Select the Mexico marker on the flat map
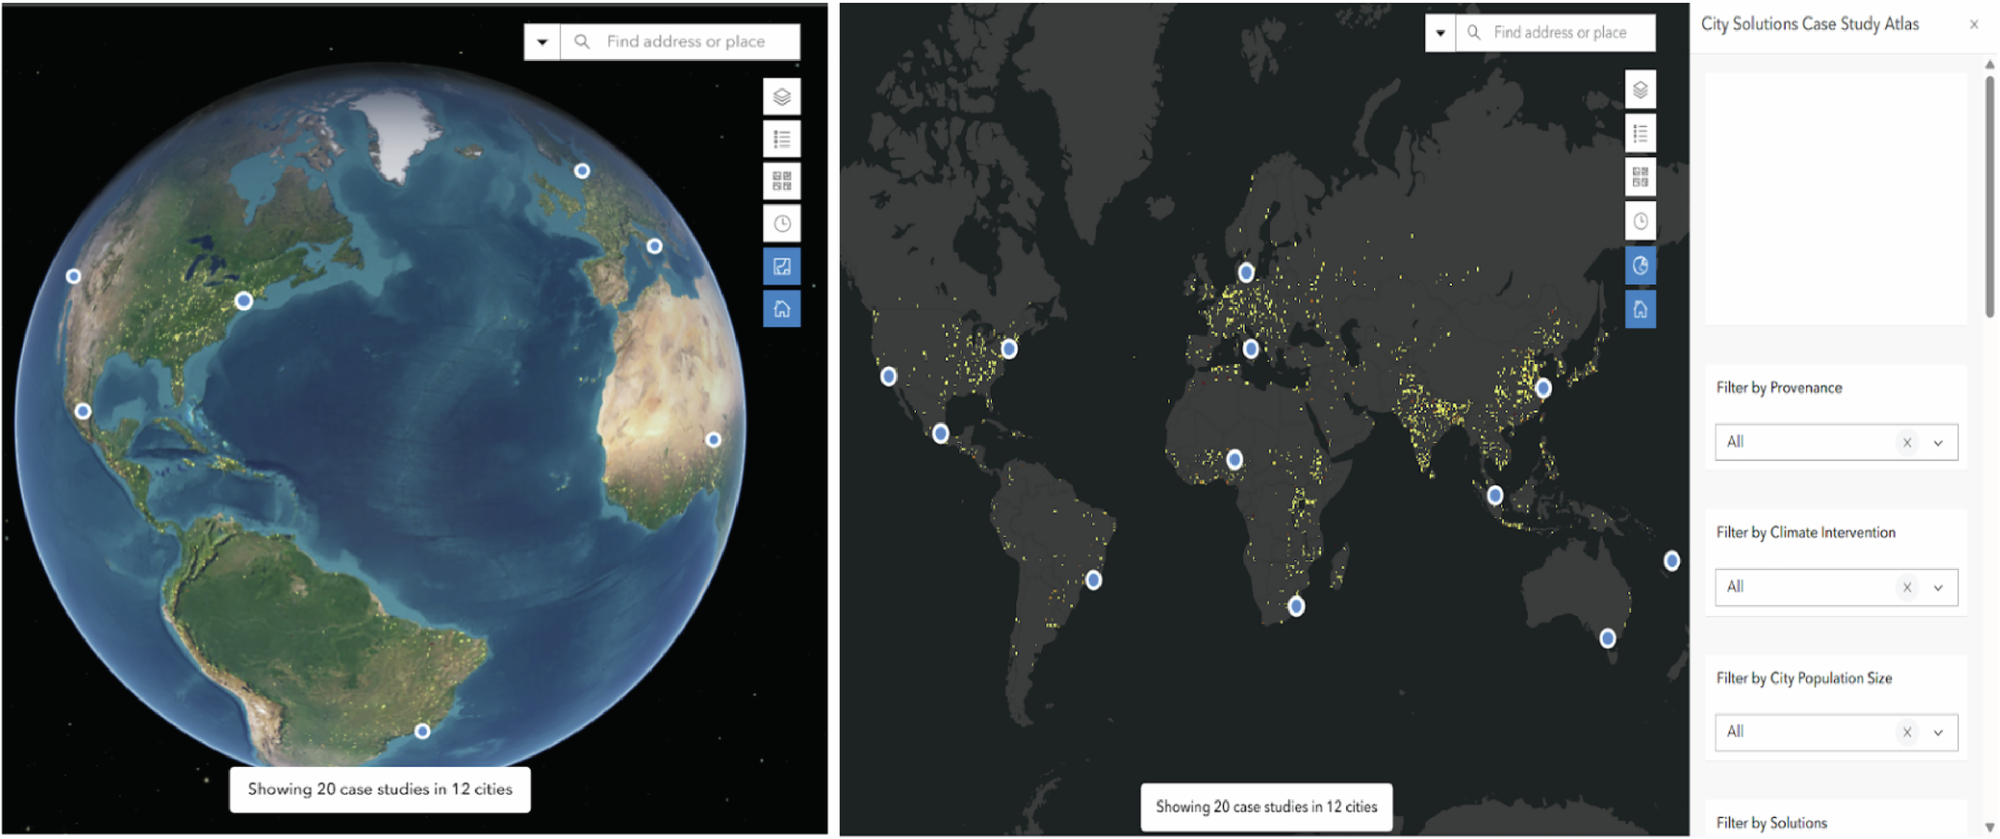This screenshot has height=839, width=2000. (940, 434)
